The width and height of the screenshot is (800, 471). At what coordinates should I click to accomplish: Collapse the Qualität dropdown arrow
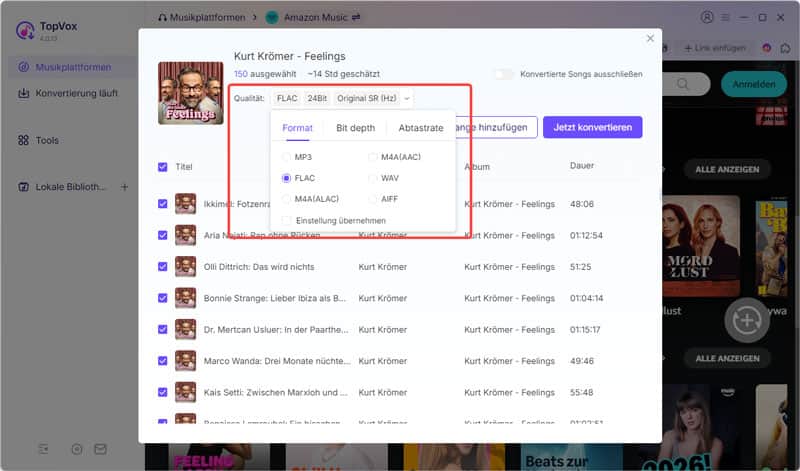tap(407, 98)
